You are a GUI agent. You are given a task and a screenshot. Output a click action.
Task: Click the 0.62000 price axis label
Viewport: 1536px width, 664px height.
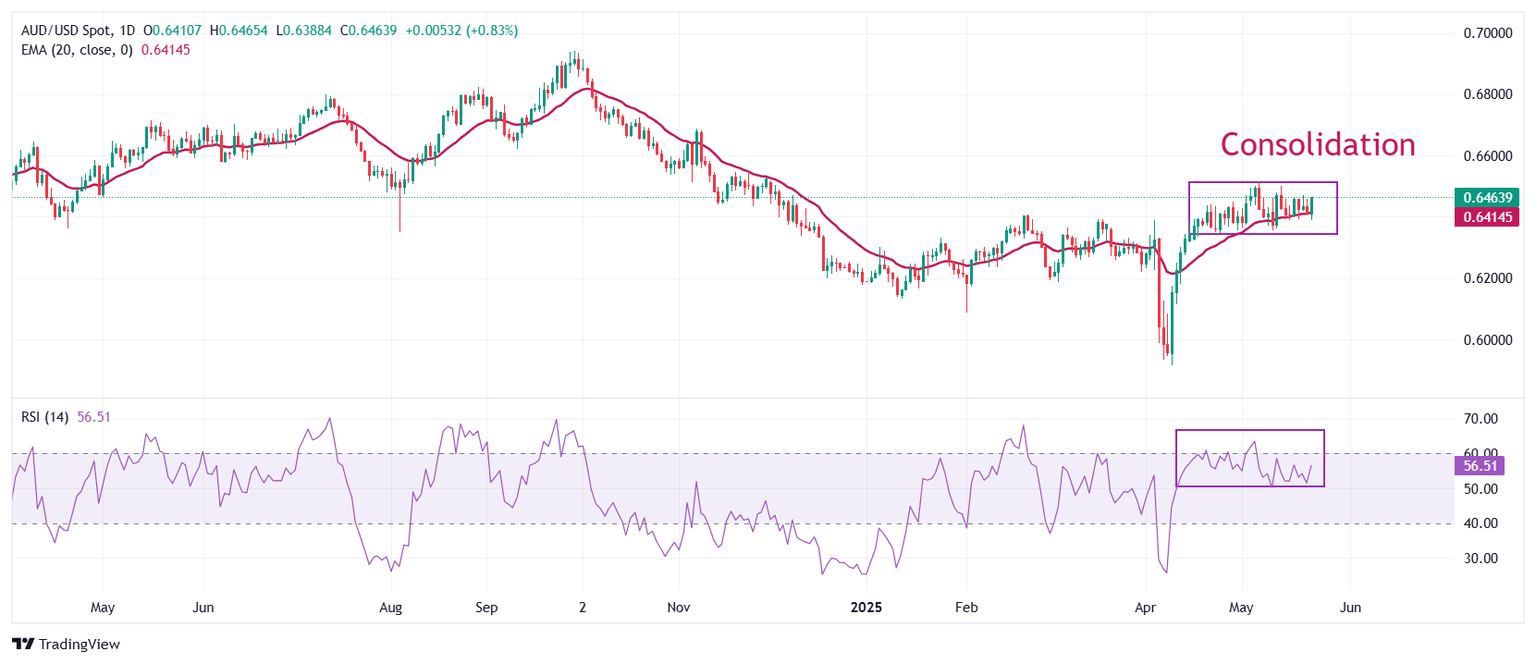coord(1486,278)
